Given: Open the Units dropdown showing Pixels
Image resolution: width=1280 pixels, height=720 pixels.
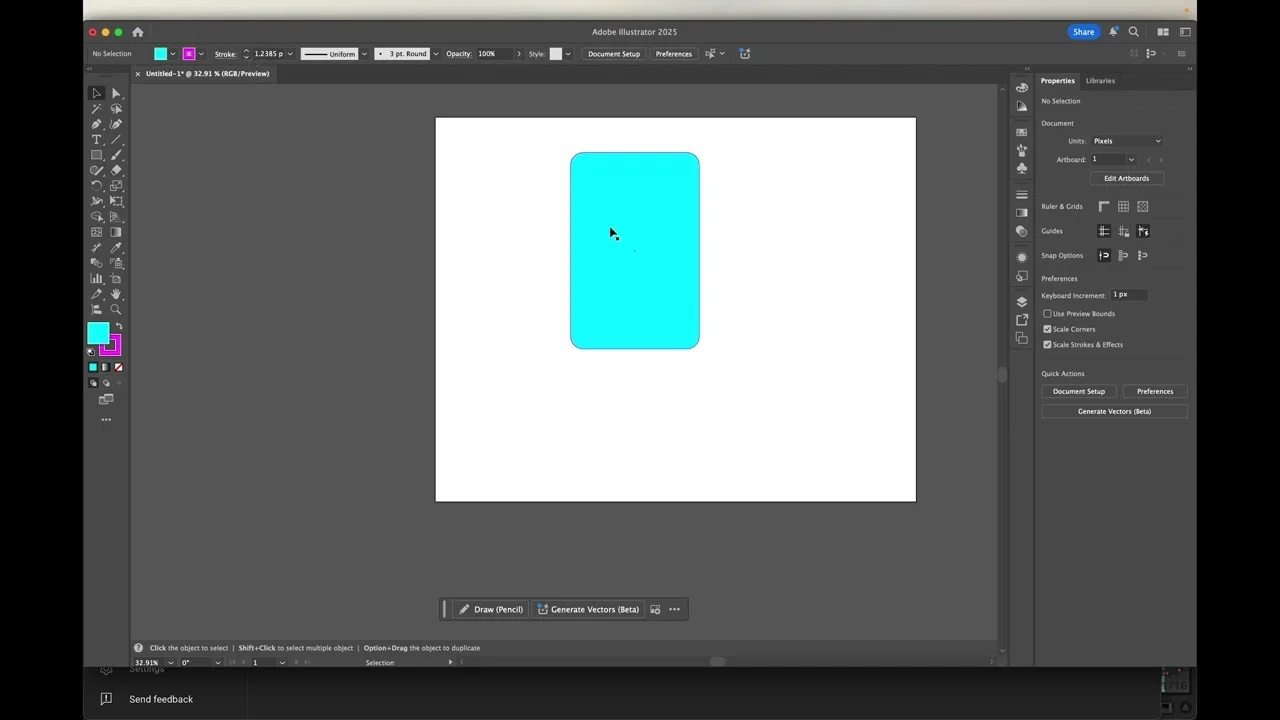Looking at the screenshot, I should (x=1126, y=141).
